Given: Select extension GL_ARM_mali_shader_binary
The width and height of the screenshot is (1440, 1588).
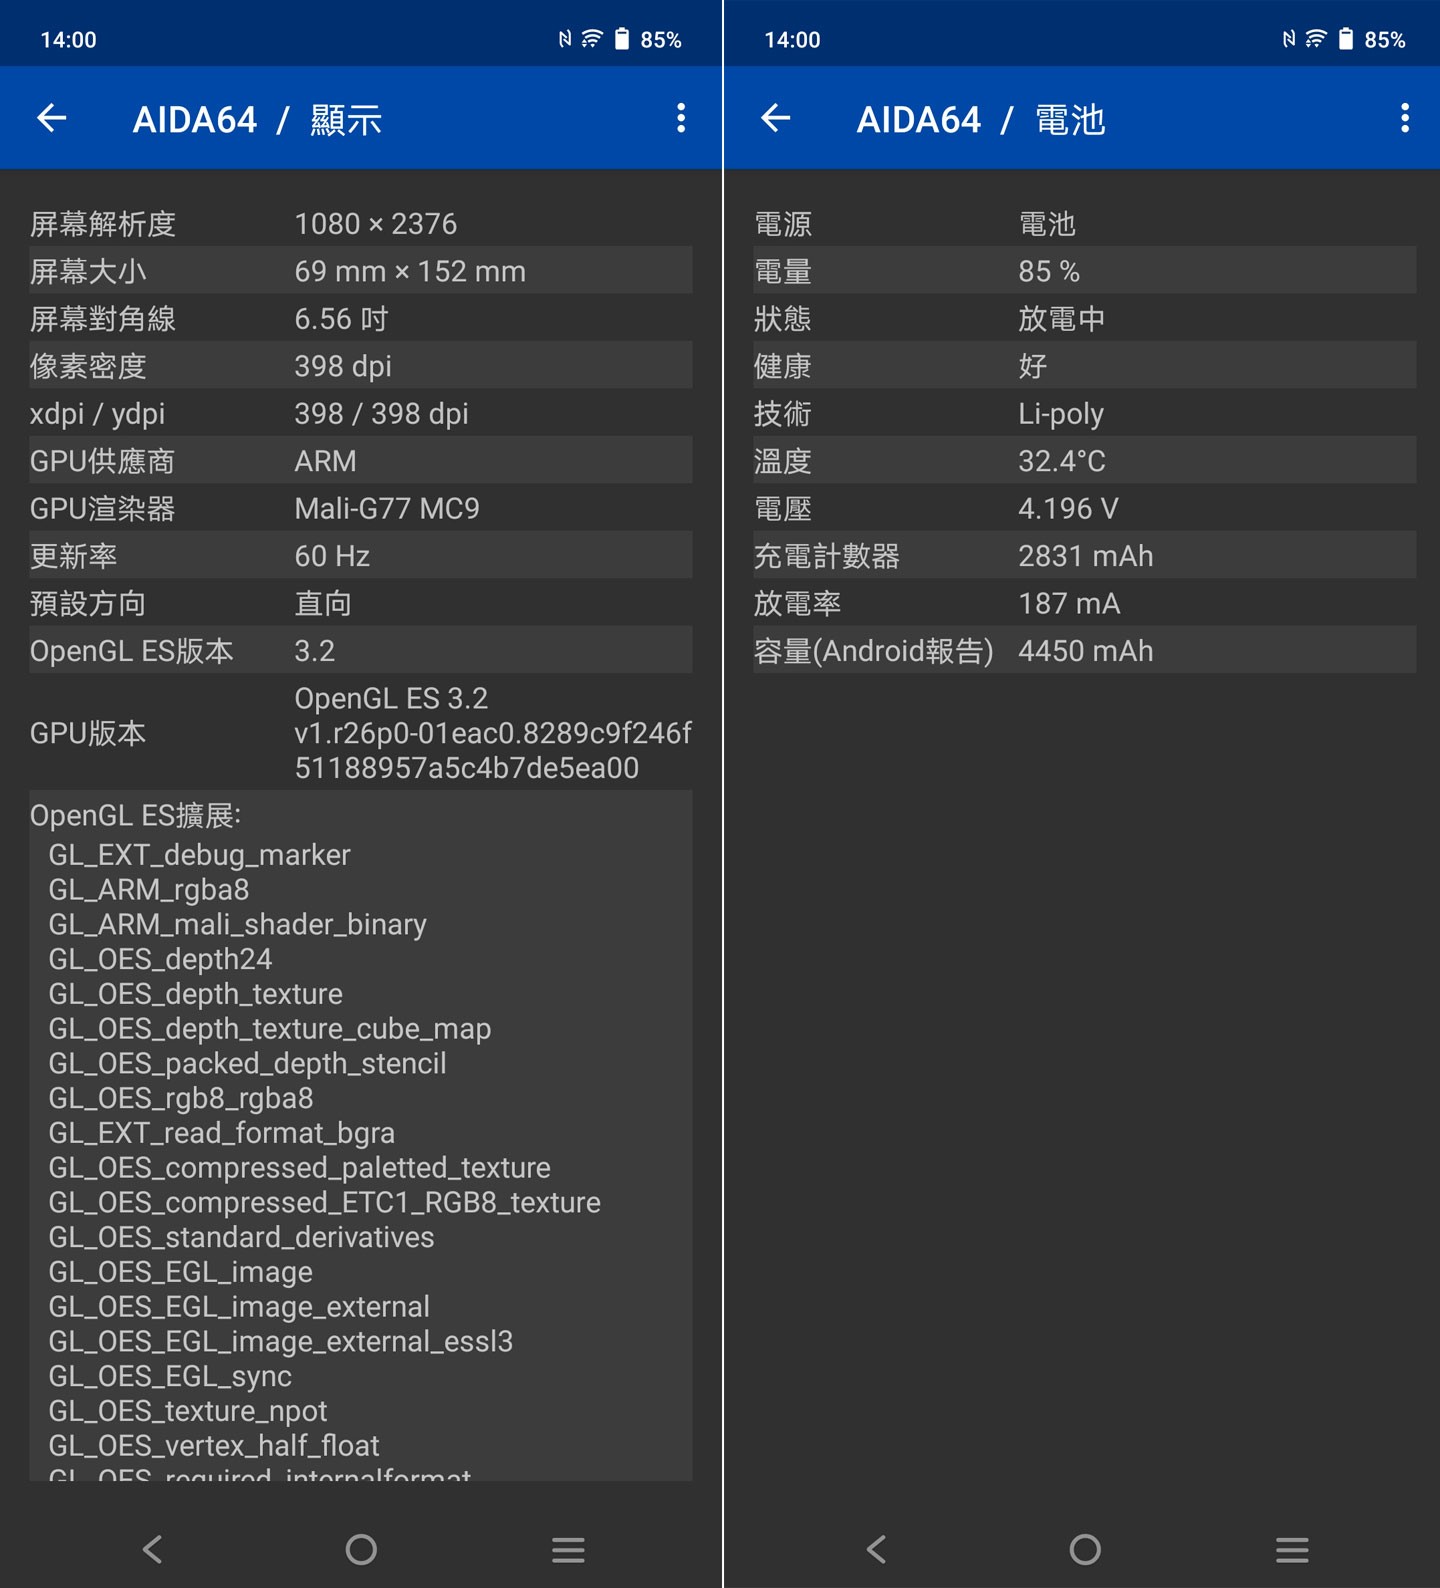Looking at the screenshot, I should pos(237,924).
